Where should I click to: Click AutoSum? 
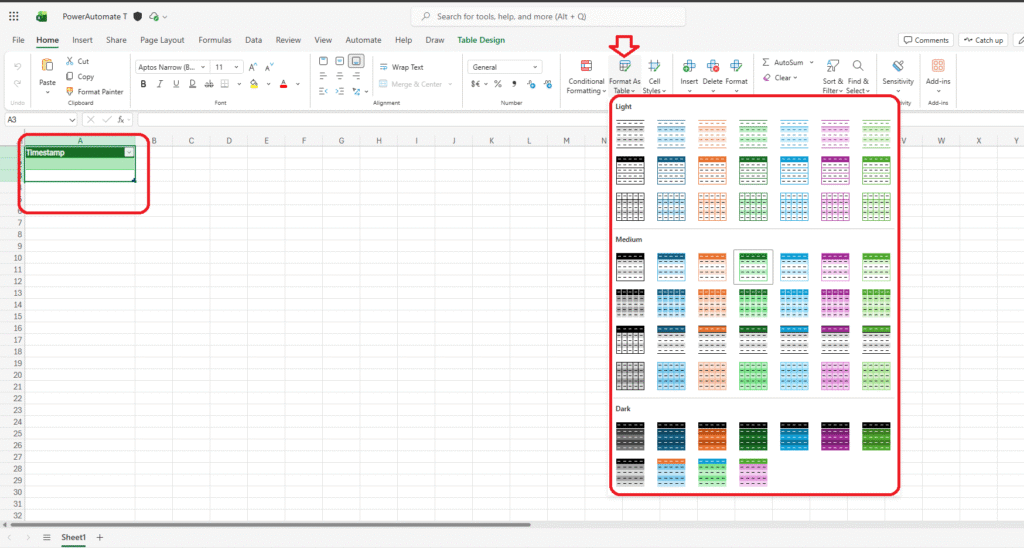click(x=783, y=62)
